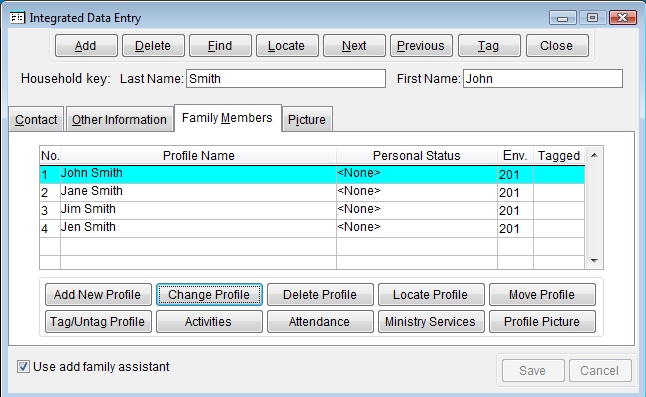Click the Locate button
646x397 pixels.
coord(287,46)
